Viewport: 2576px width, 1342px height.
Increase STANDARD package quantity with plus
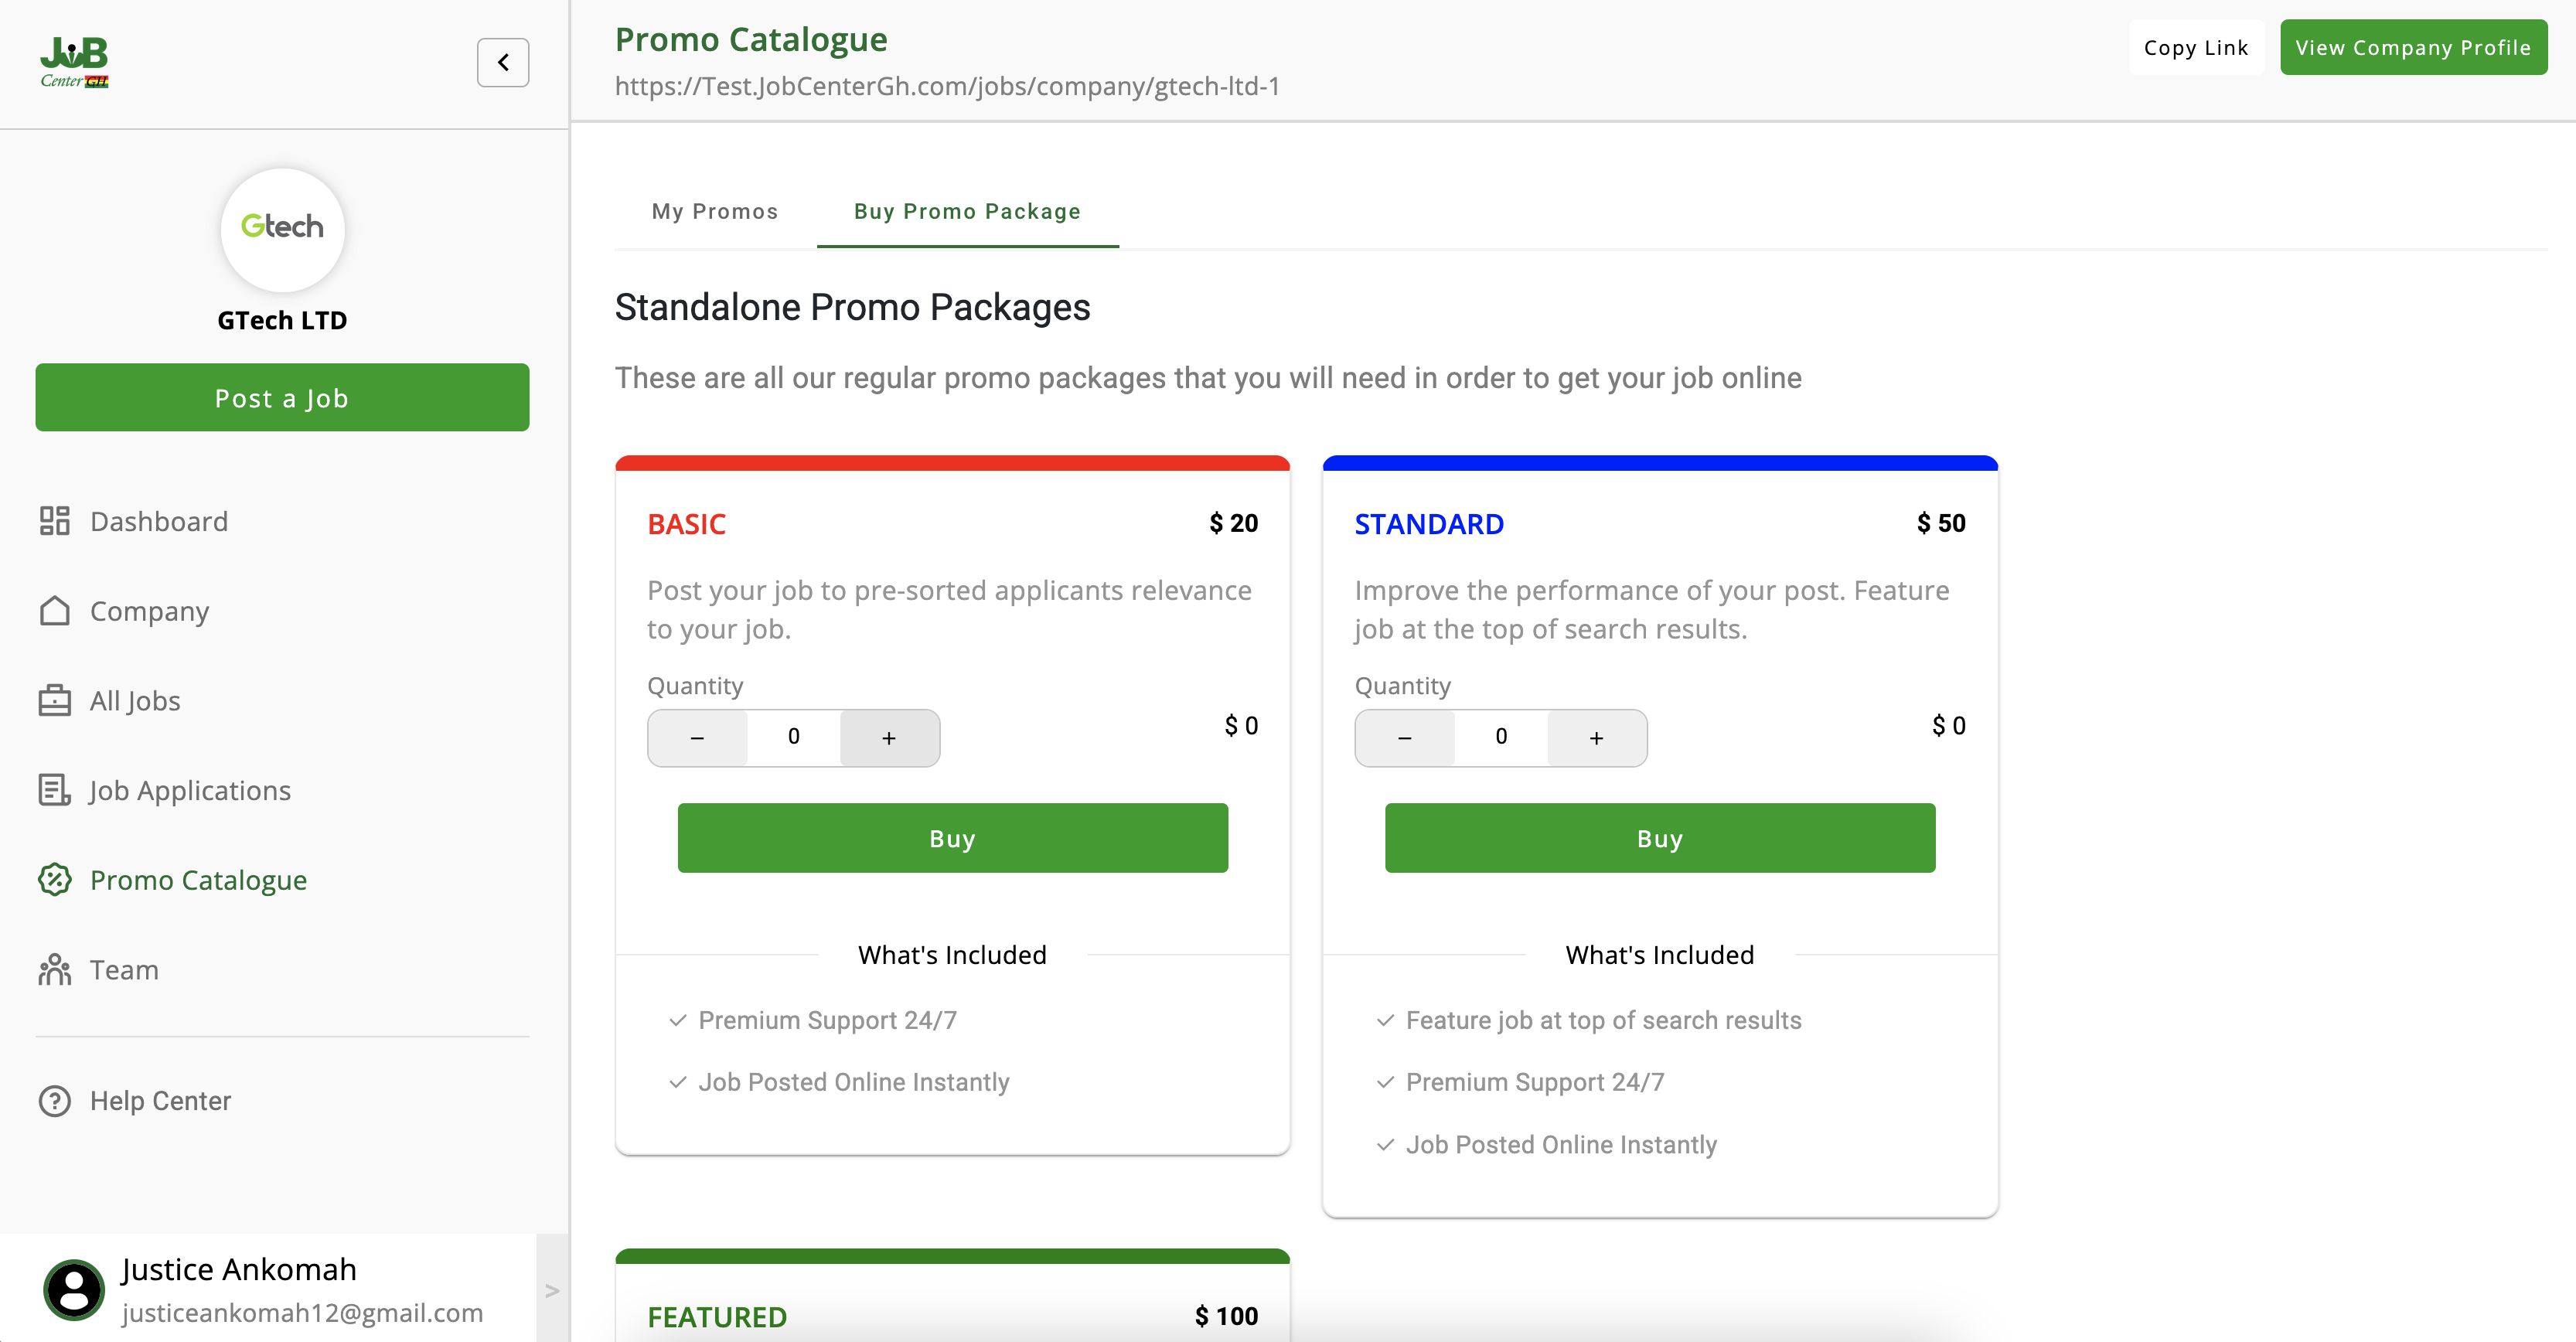1596,738
